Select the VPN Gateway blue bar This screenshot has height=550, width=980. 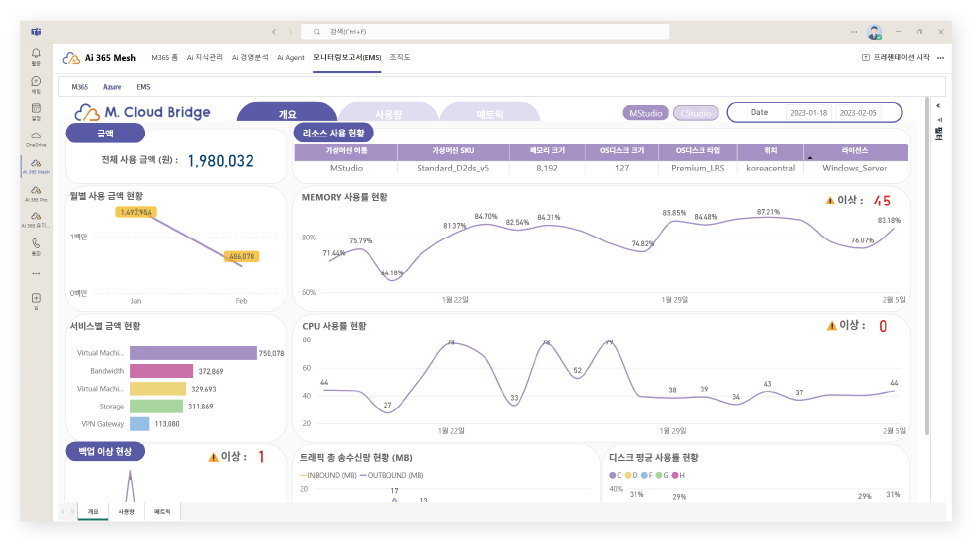[x=139, y=424]
